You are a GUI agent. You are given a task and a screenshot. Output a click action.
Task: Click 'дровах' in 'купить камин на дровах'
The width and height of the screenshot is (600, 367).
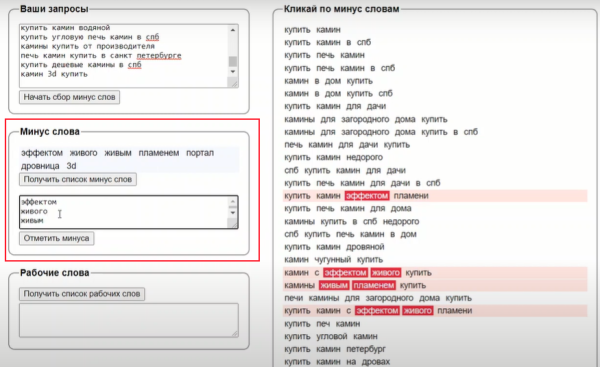[377, 362]
